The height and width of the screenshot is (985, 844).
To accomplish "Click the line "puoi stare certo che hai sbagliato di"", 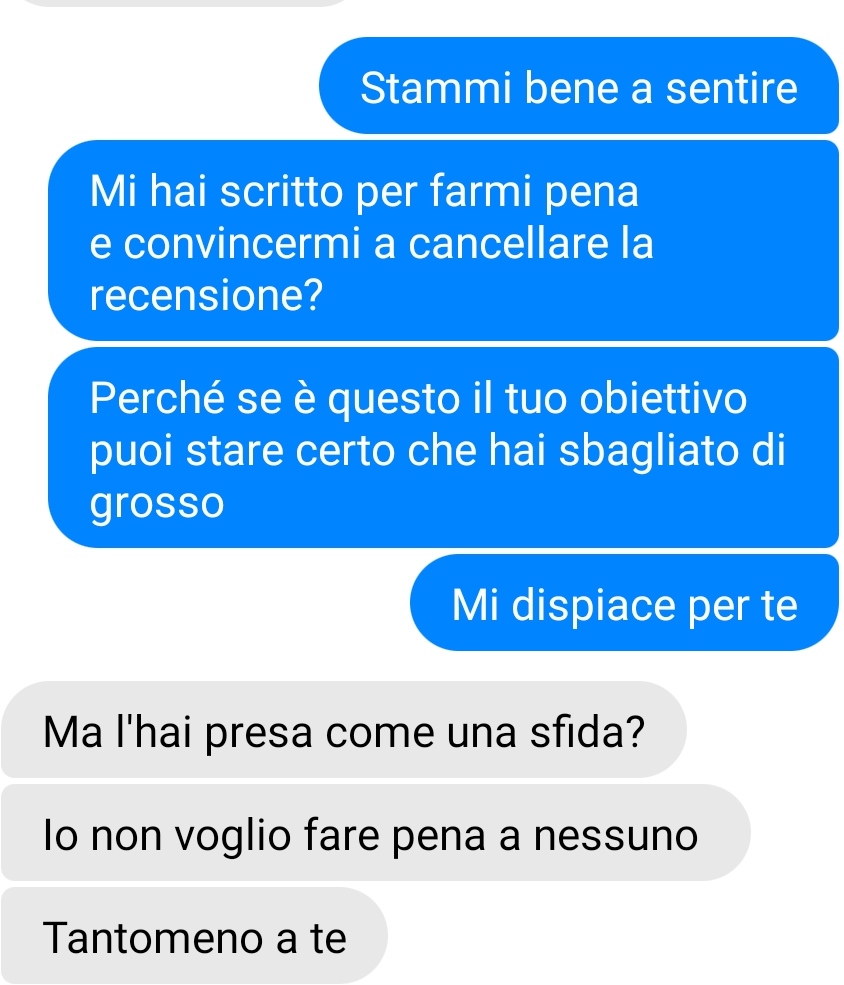I will coord(438,450).
